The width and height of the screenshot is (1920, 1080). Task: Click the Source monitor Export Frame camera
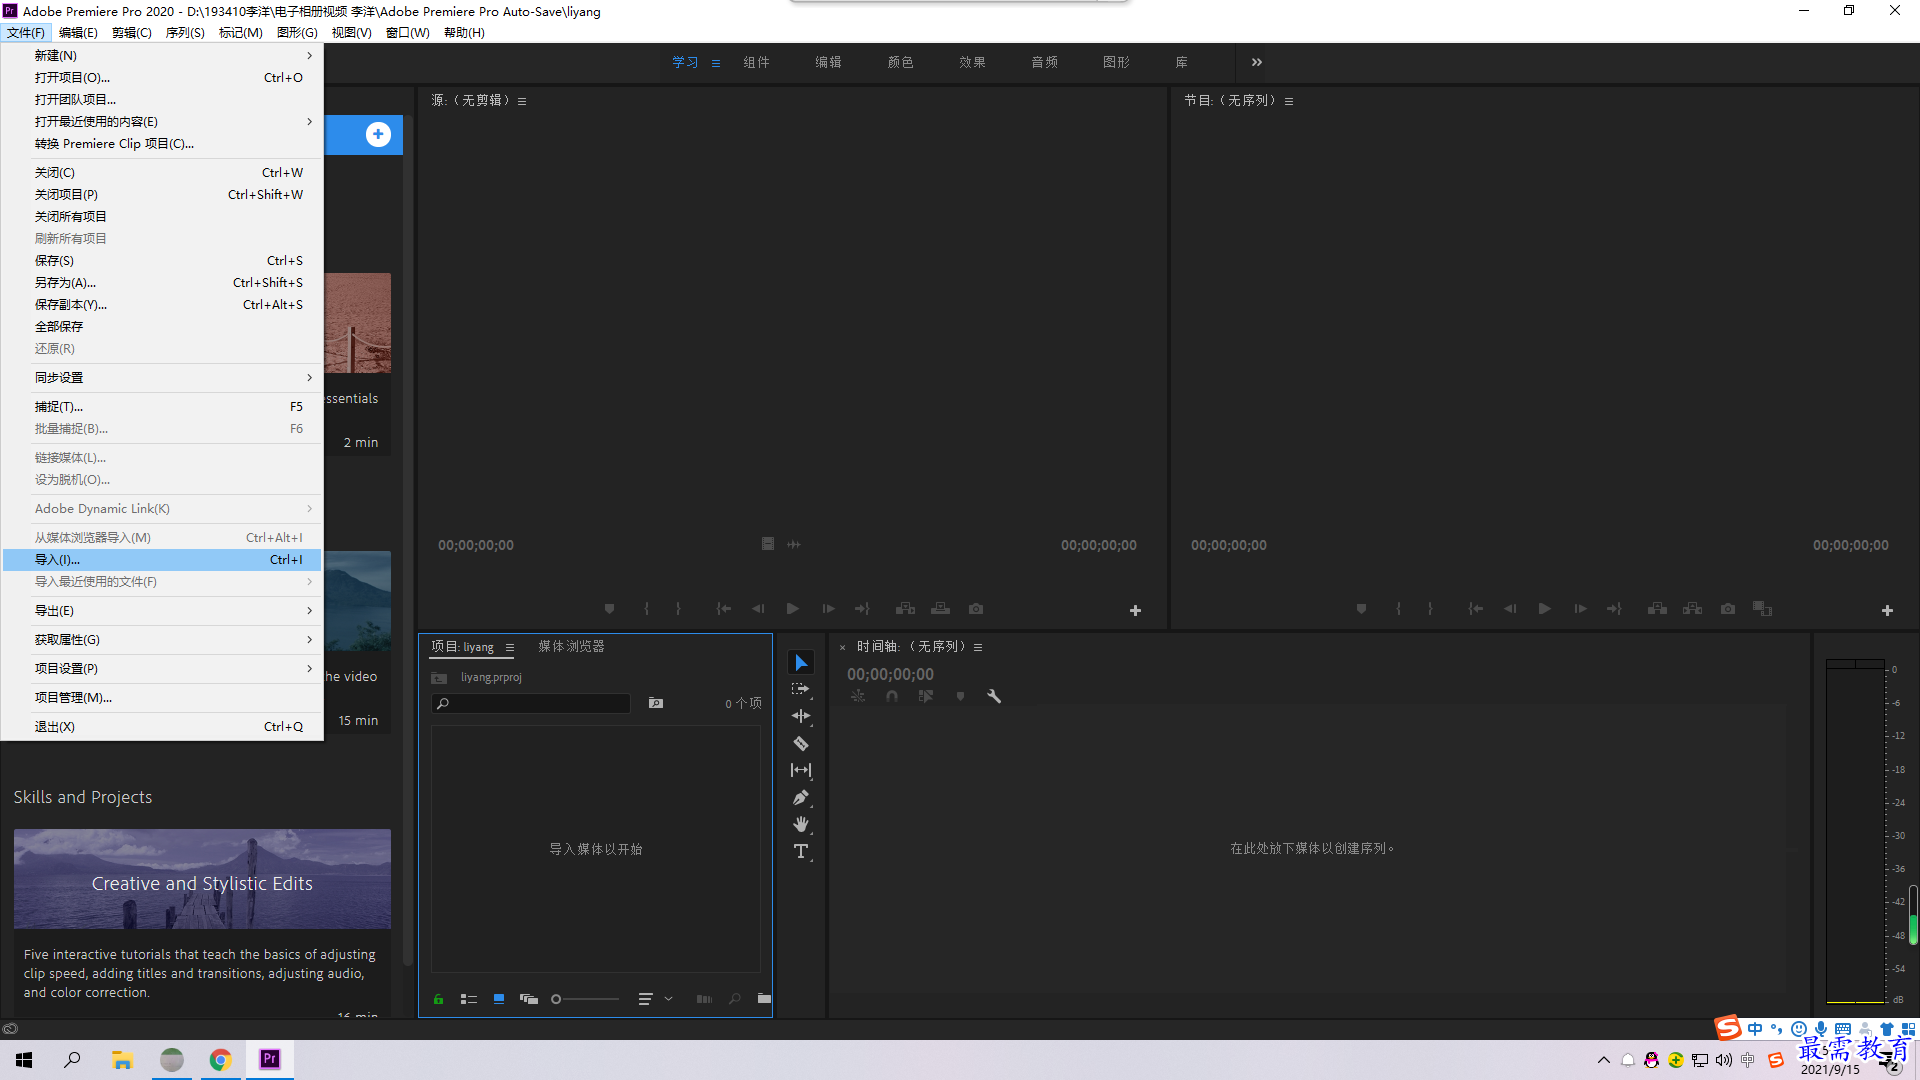click(x=976, y=608)
